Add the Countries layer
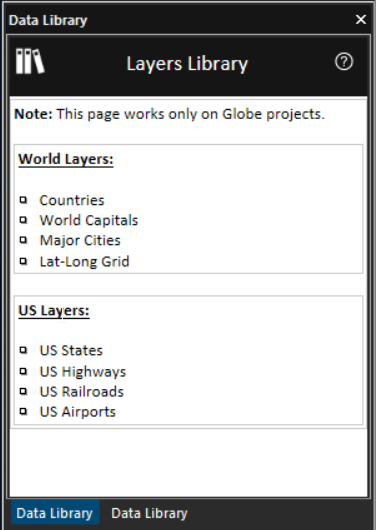 click(72, 200)
